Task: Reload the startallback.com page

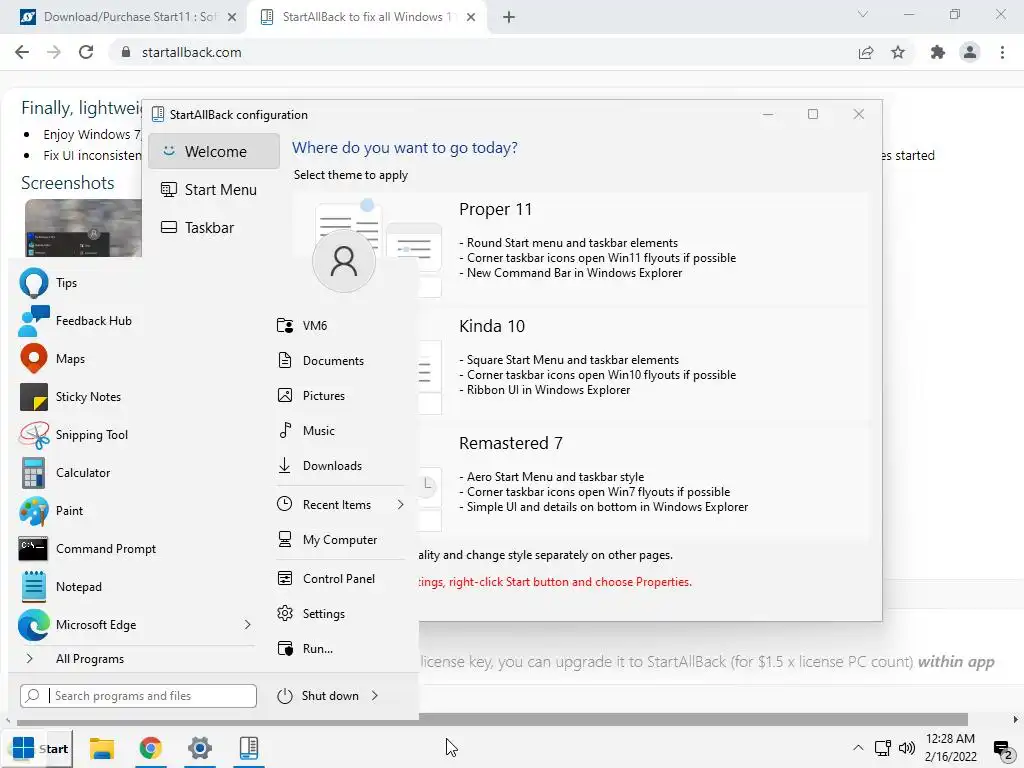Action: (x=86, y=52)
